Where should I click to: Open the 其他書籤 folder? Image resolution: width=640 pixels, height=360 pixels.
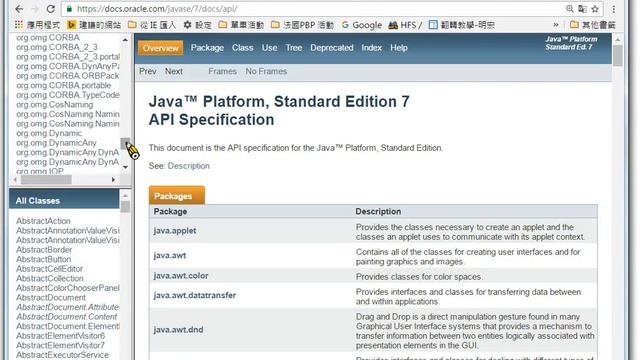coord(593,25)
